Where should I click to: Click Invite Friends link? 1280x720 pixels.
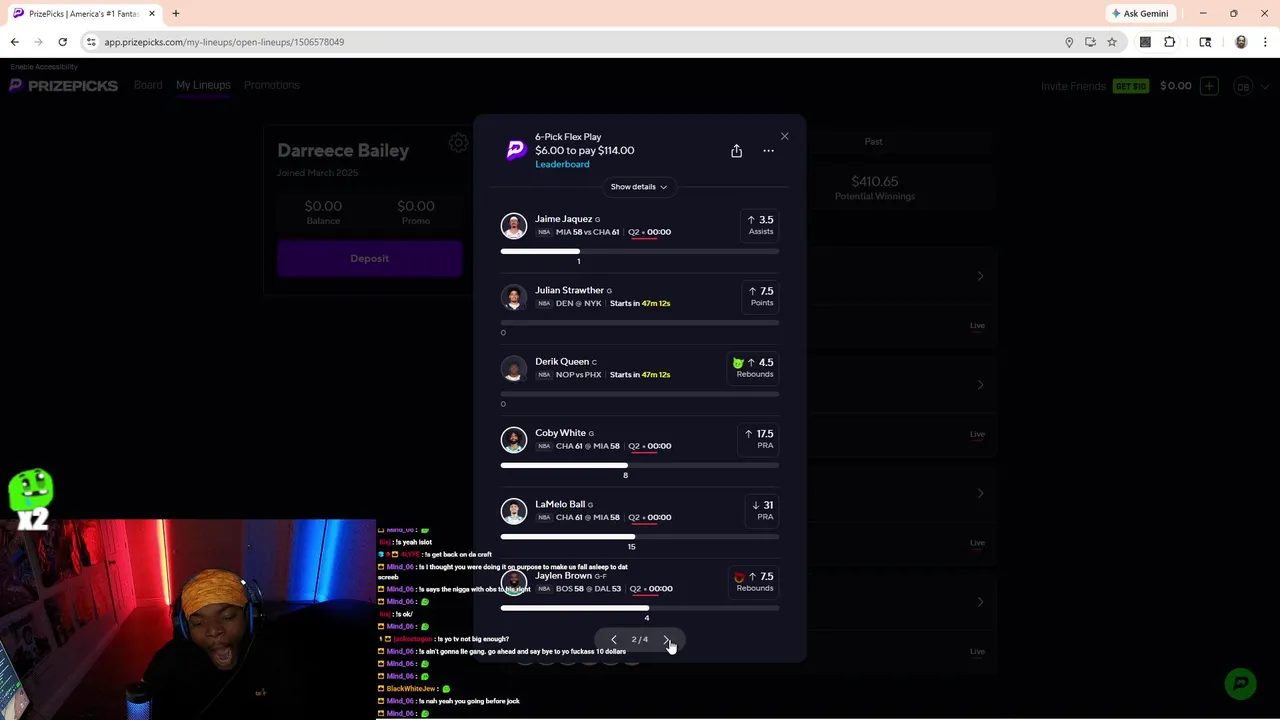coord(1073,86)
